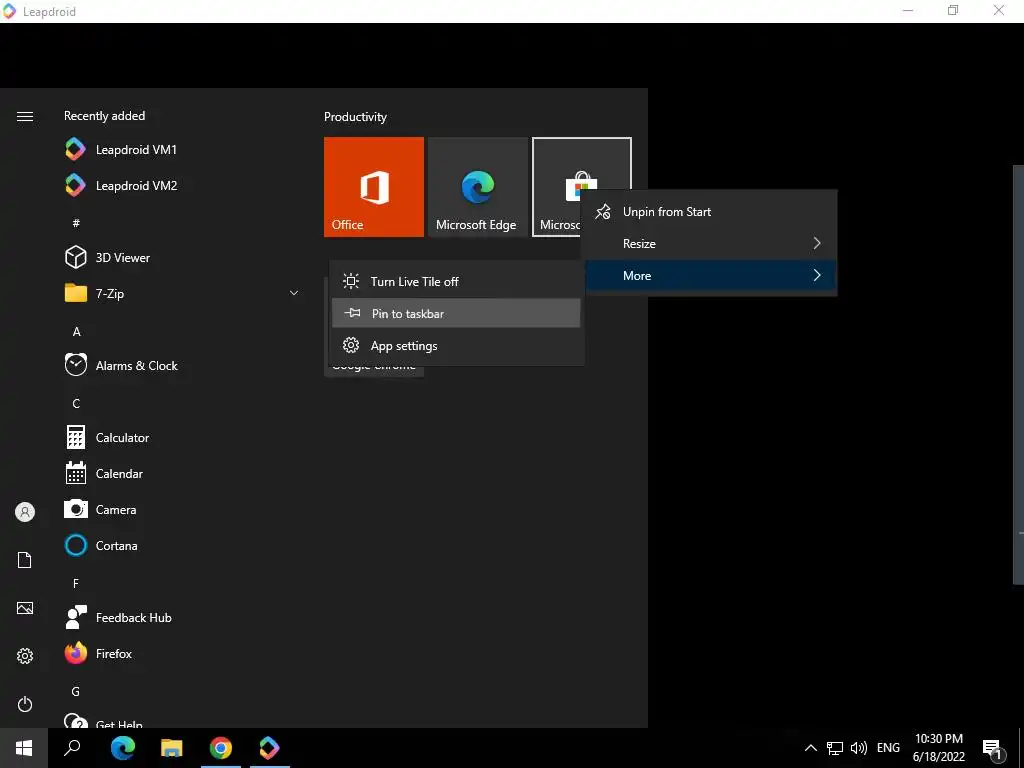Switch to Leapdroid on the taskbar
Screen dimensions: 1024x768
coord(269,748)
